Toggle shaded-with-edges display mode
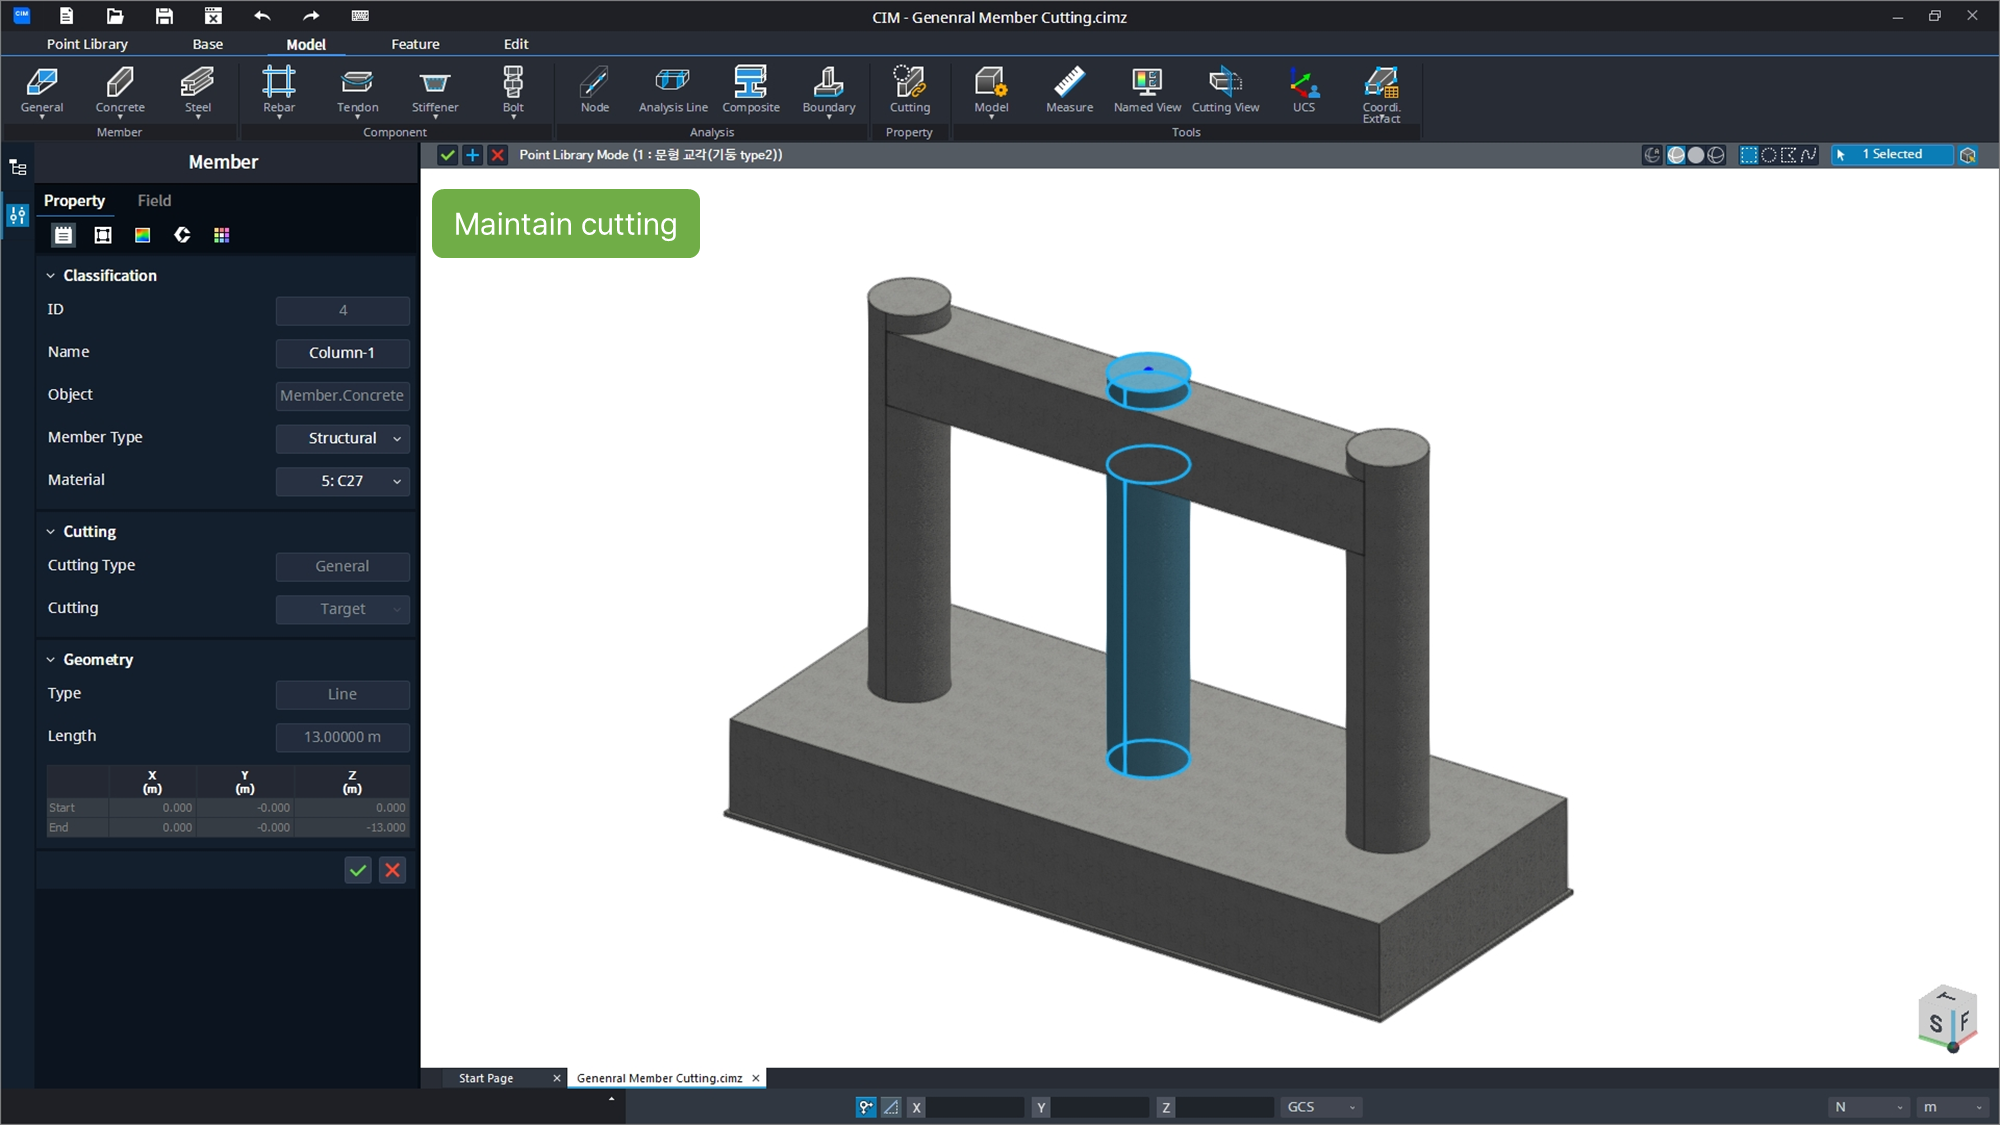The width and height of the screenshot is (2000, 1125). click(1677, 155)
